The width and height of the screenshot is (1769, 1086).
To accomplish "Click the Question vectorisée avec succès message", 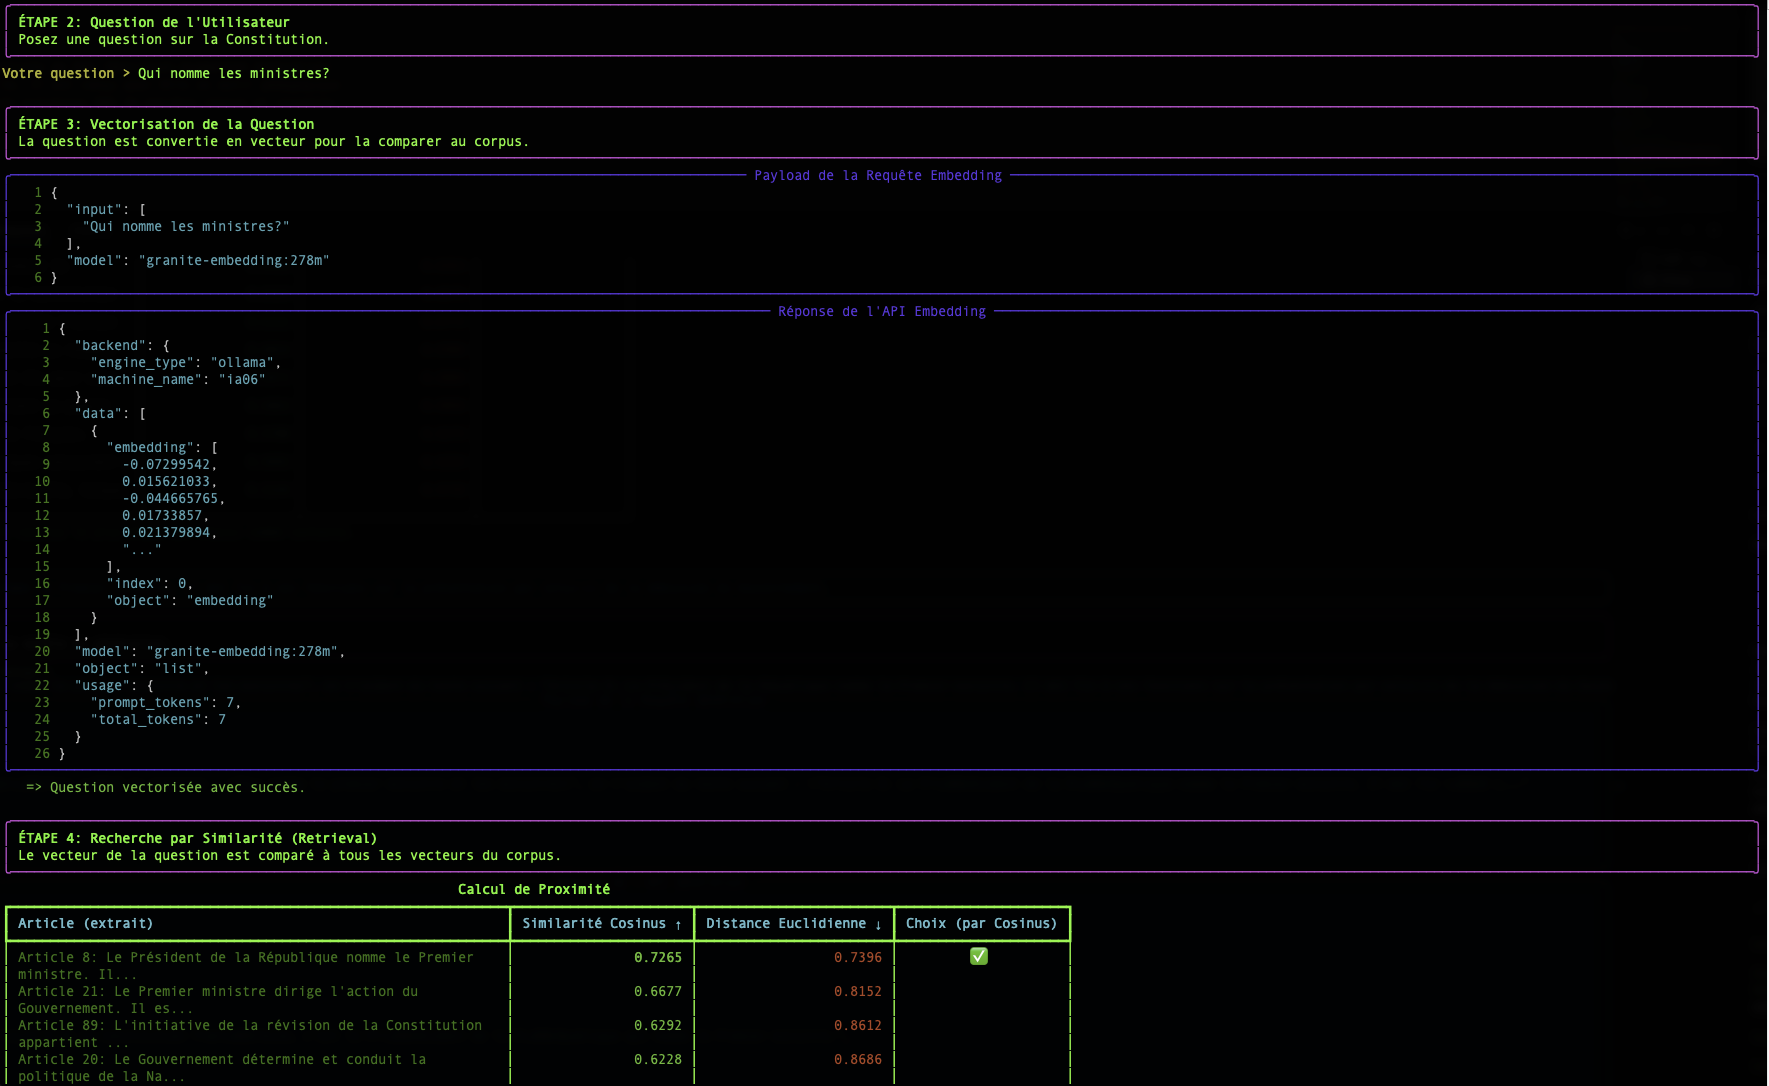I will (165, 787).
